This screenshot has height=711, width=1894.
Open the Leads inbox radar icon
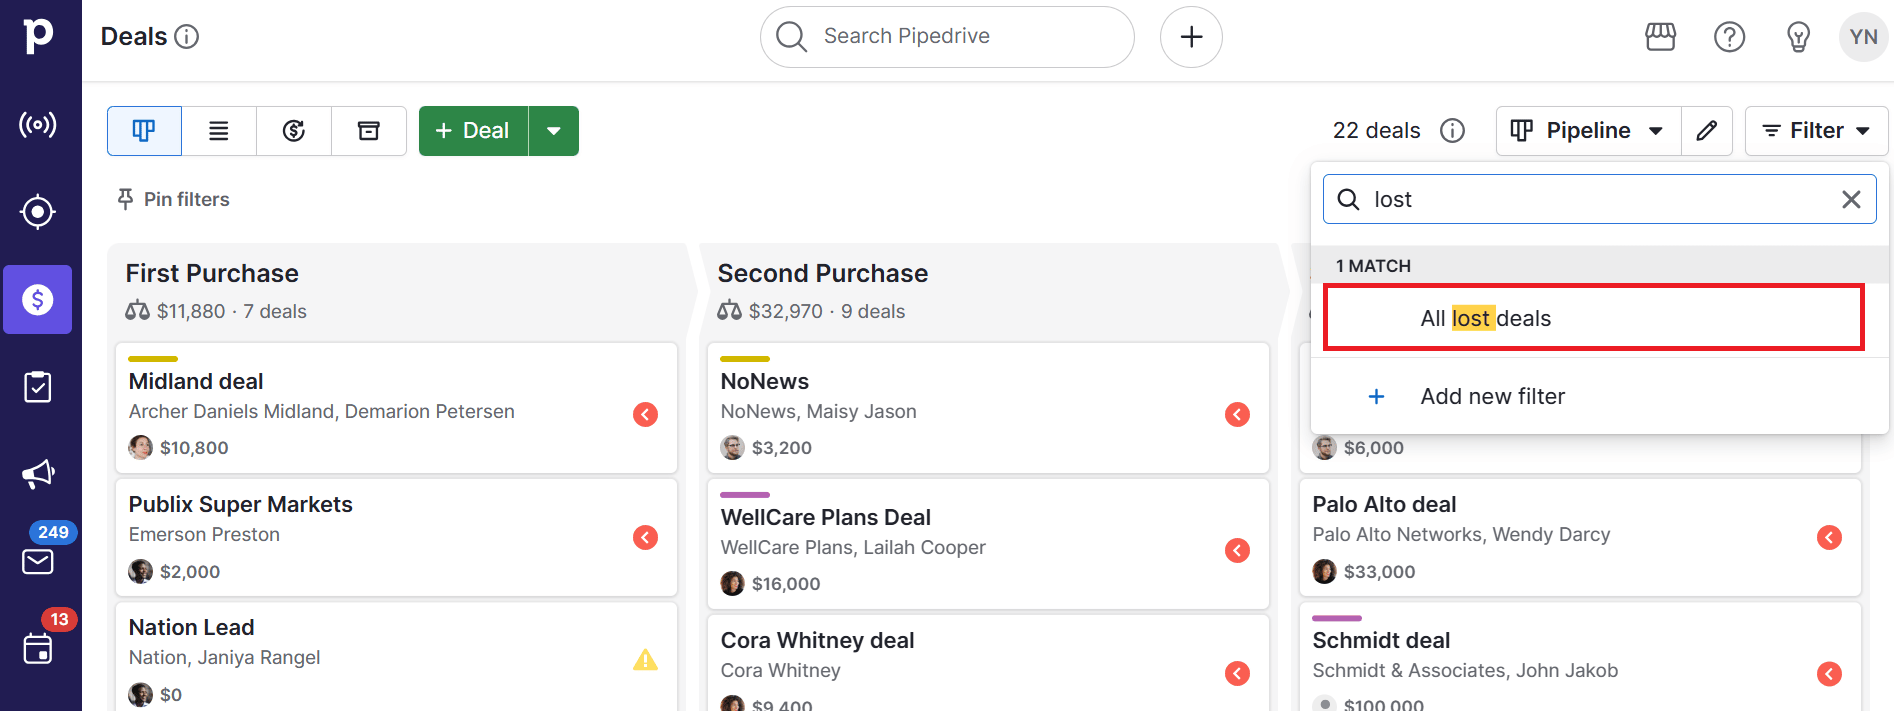click(x=38, y=125)
